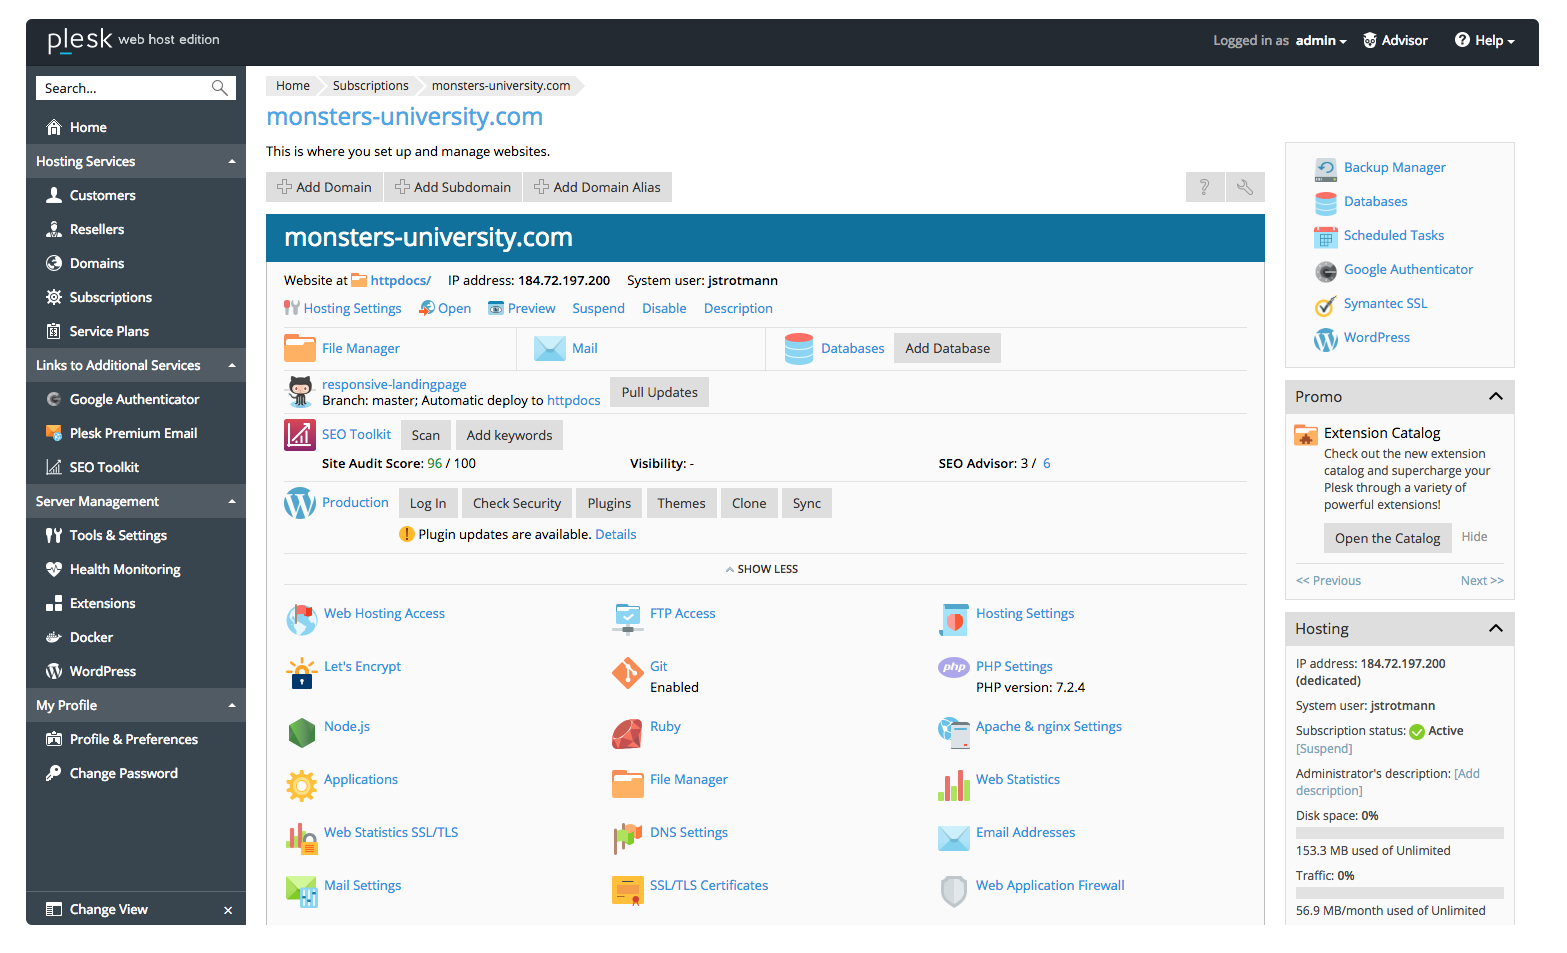
Task: Click the Add keywords button
Action: (509, 435)
